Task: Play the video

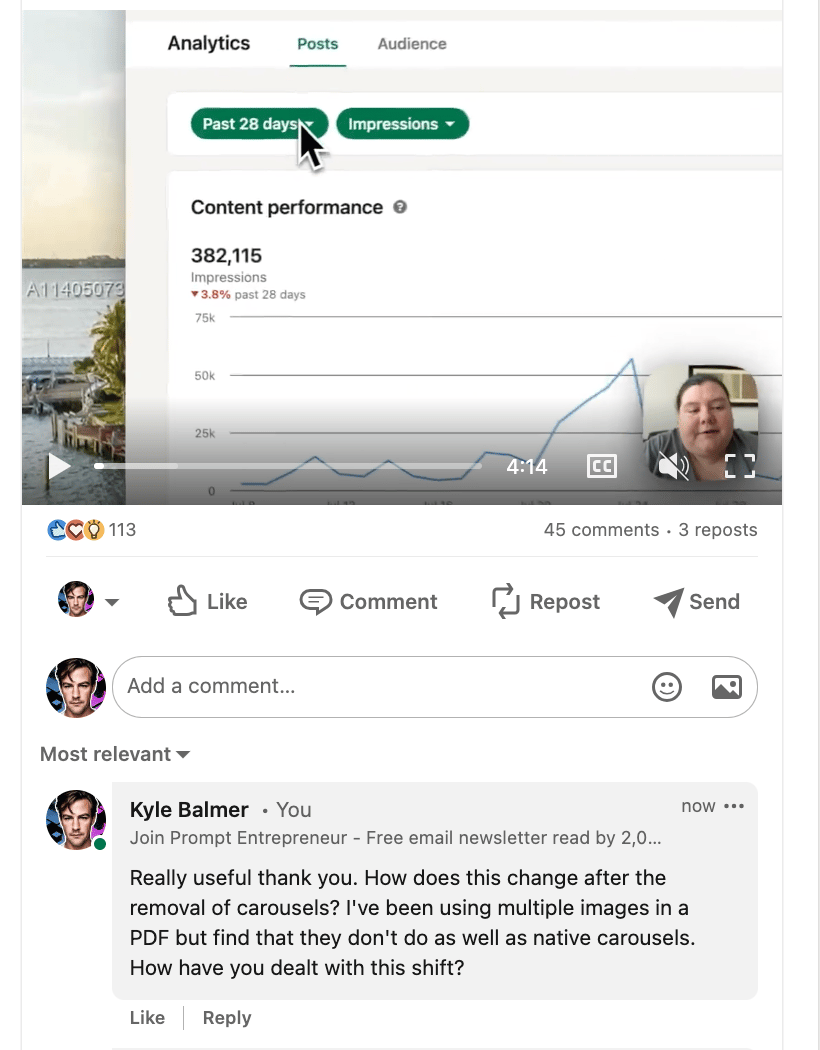Action: pyautogui.click(x=59, y=466)
